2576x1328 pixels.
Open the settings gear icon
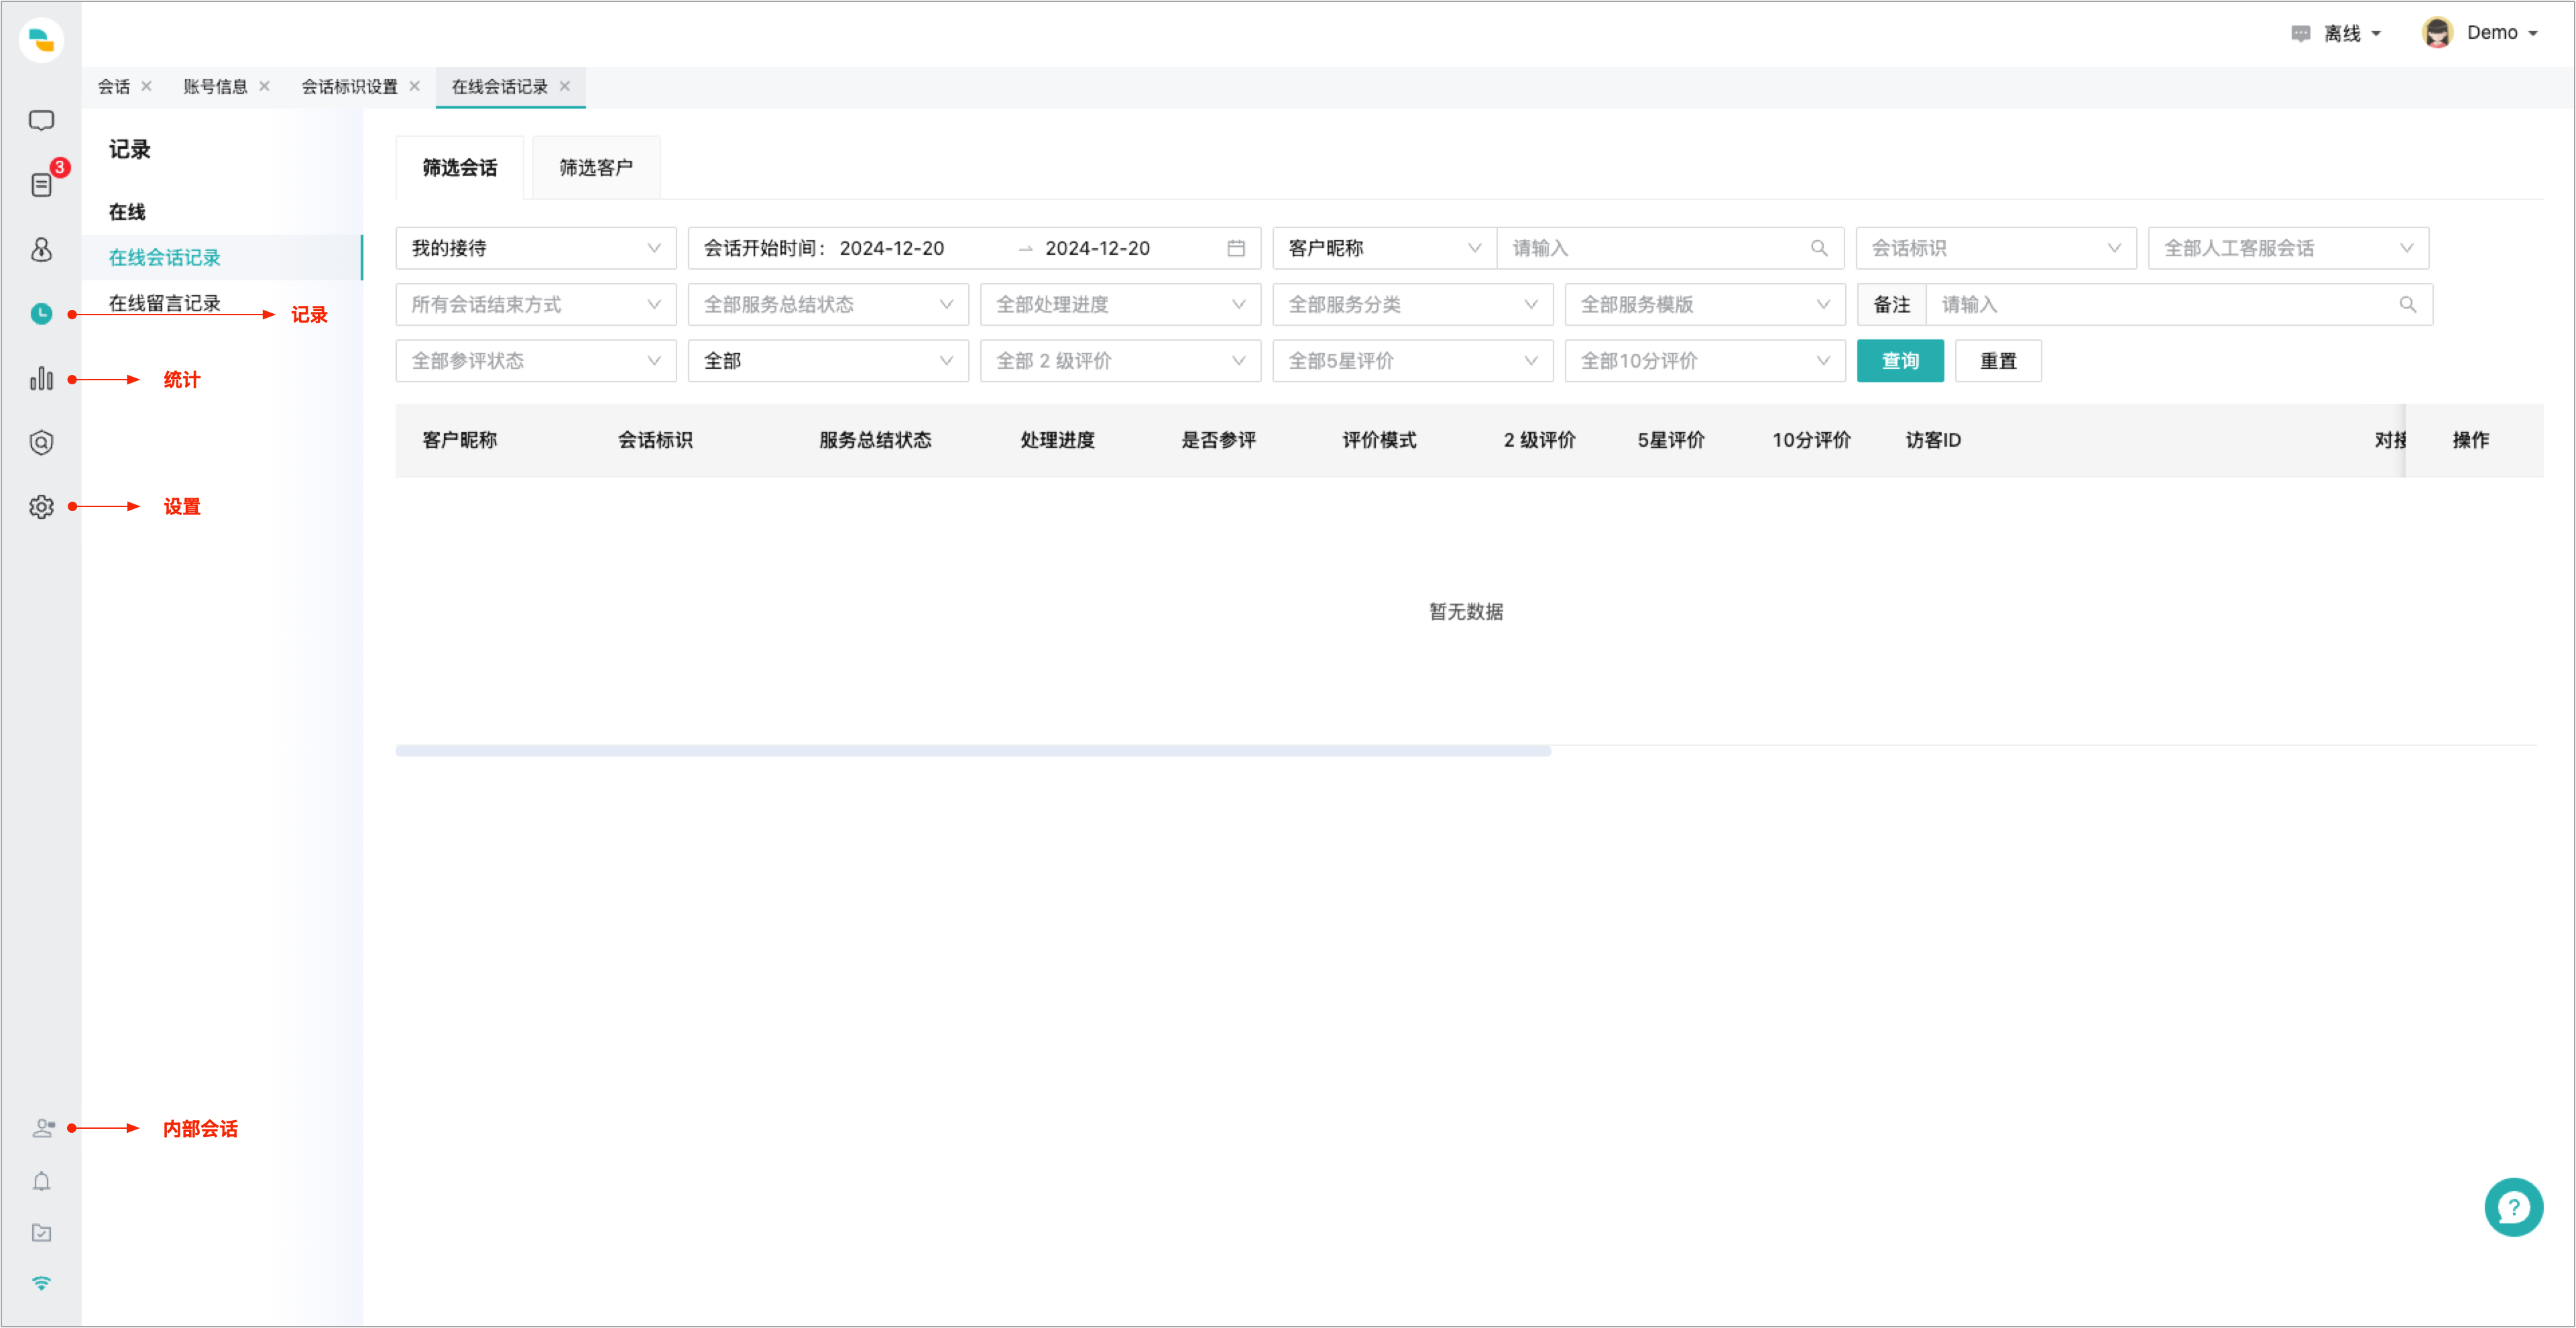click(41, 506)
